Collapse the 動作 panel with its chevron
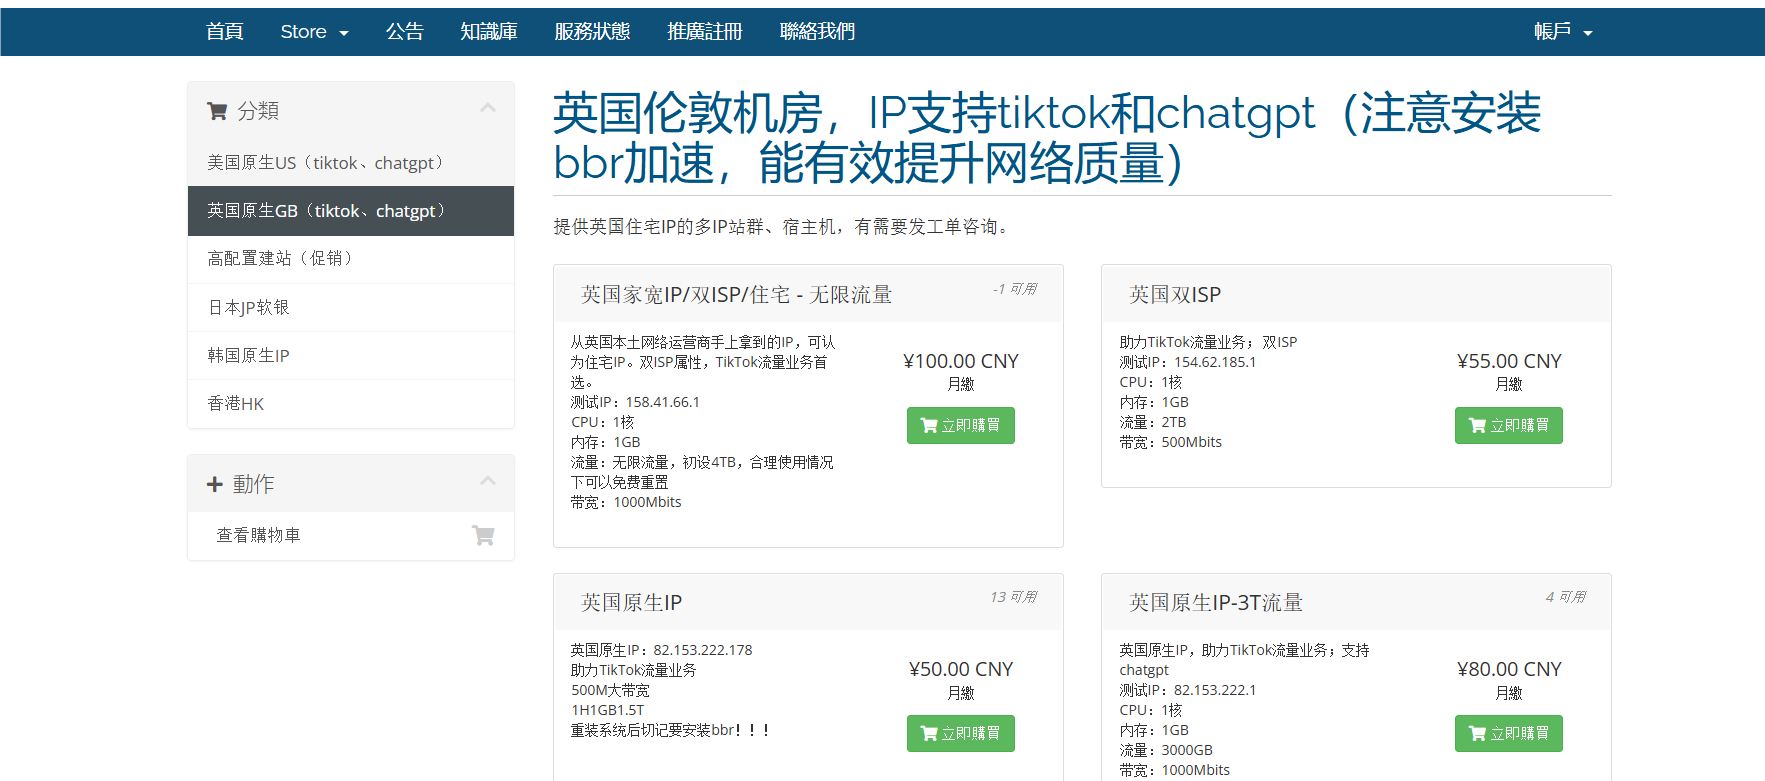 click(x=488, y=481)
